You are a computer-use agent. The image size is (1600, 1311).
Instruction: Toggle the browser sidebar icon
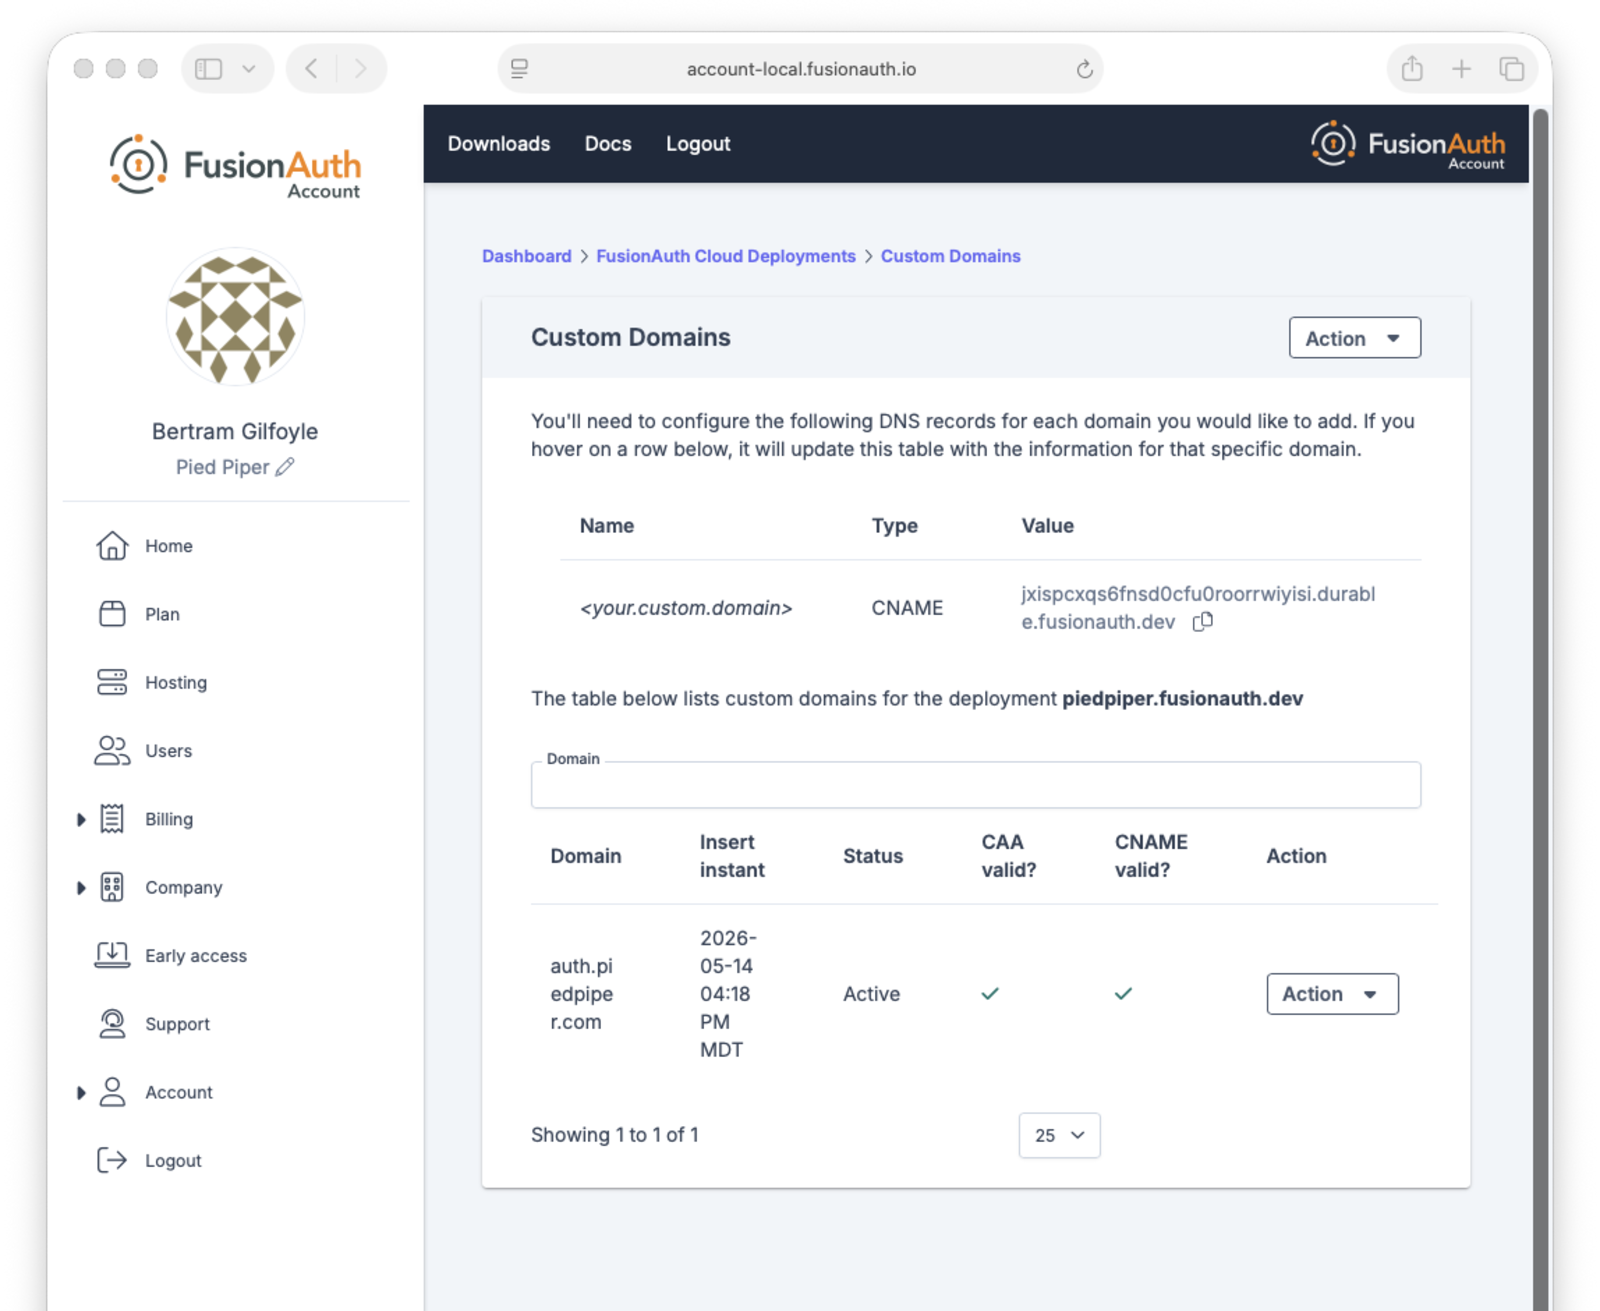208,68
